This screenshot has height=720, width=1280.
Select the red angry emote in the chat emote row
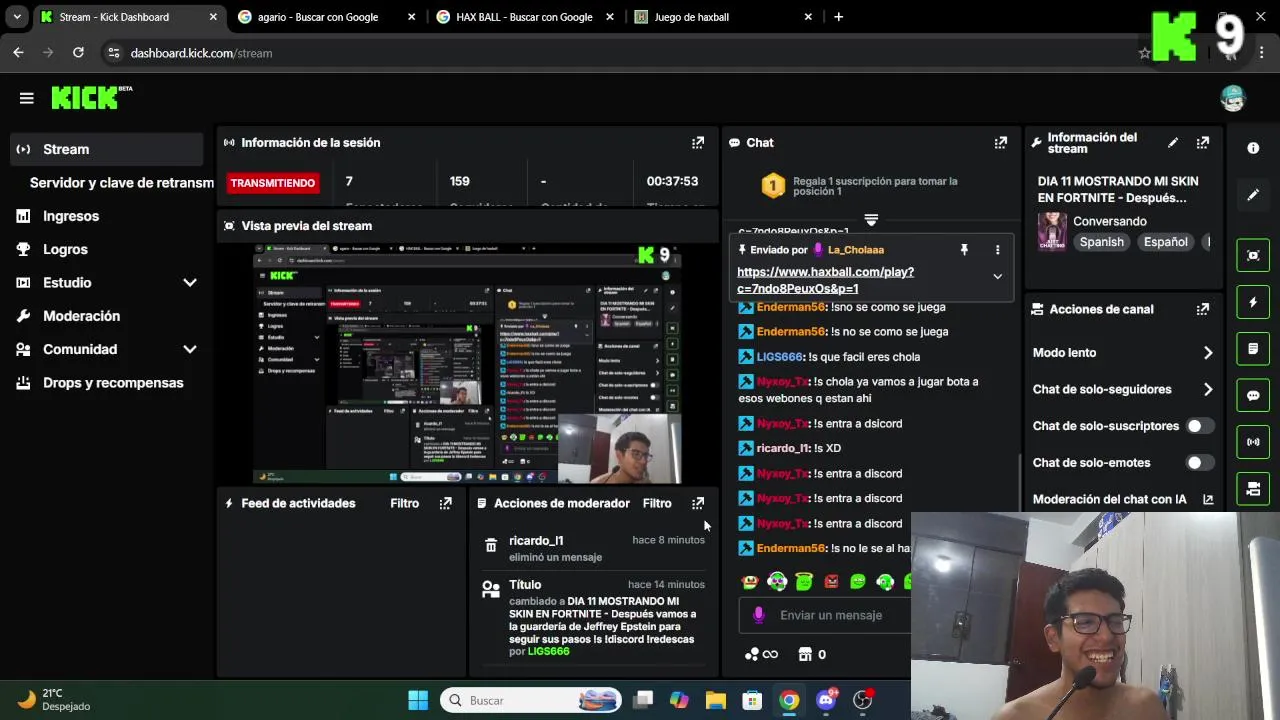pyautogui.click(x=831, y=581)
